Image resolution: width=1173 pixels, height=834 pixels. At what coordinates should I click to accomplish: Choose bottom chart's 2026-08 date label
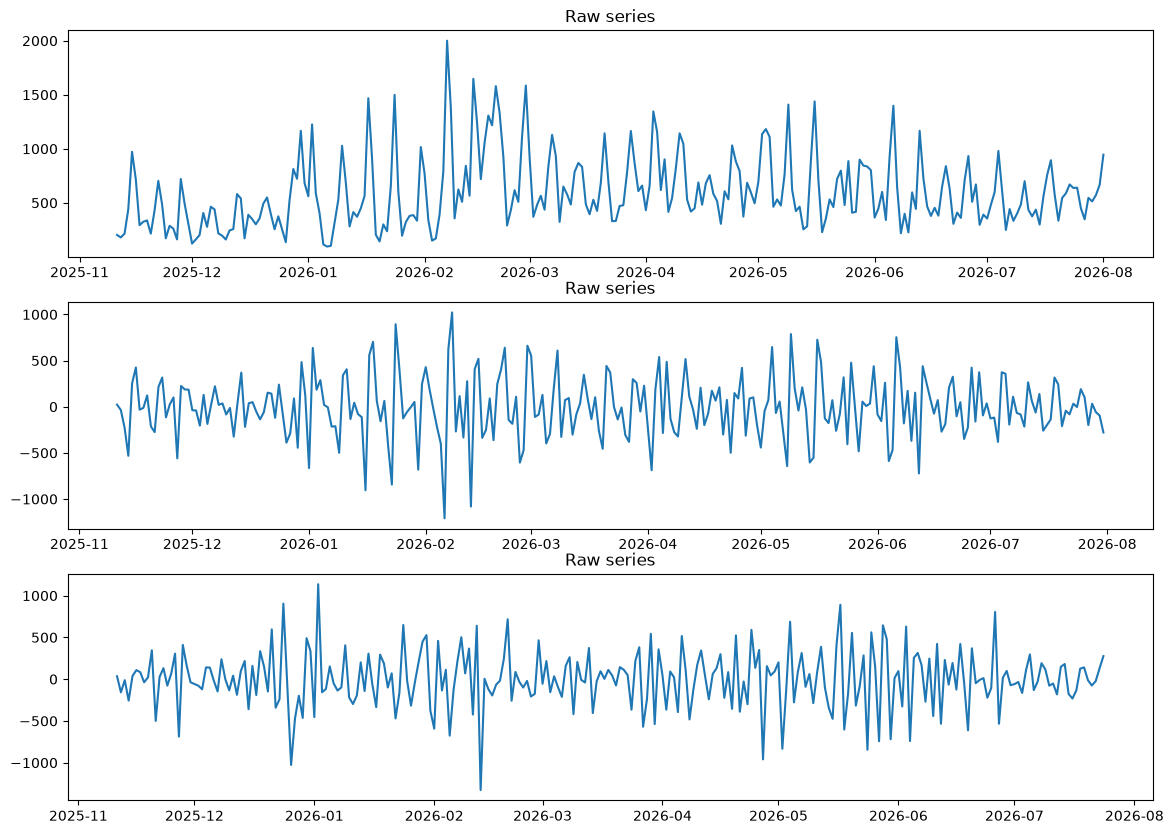point(1134,816)
